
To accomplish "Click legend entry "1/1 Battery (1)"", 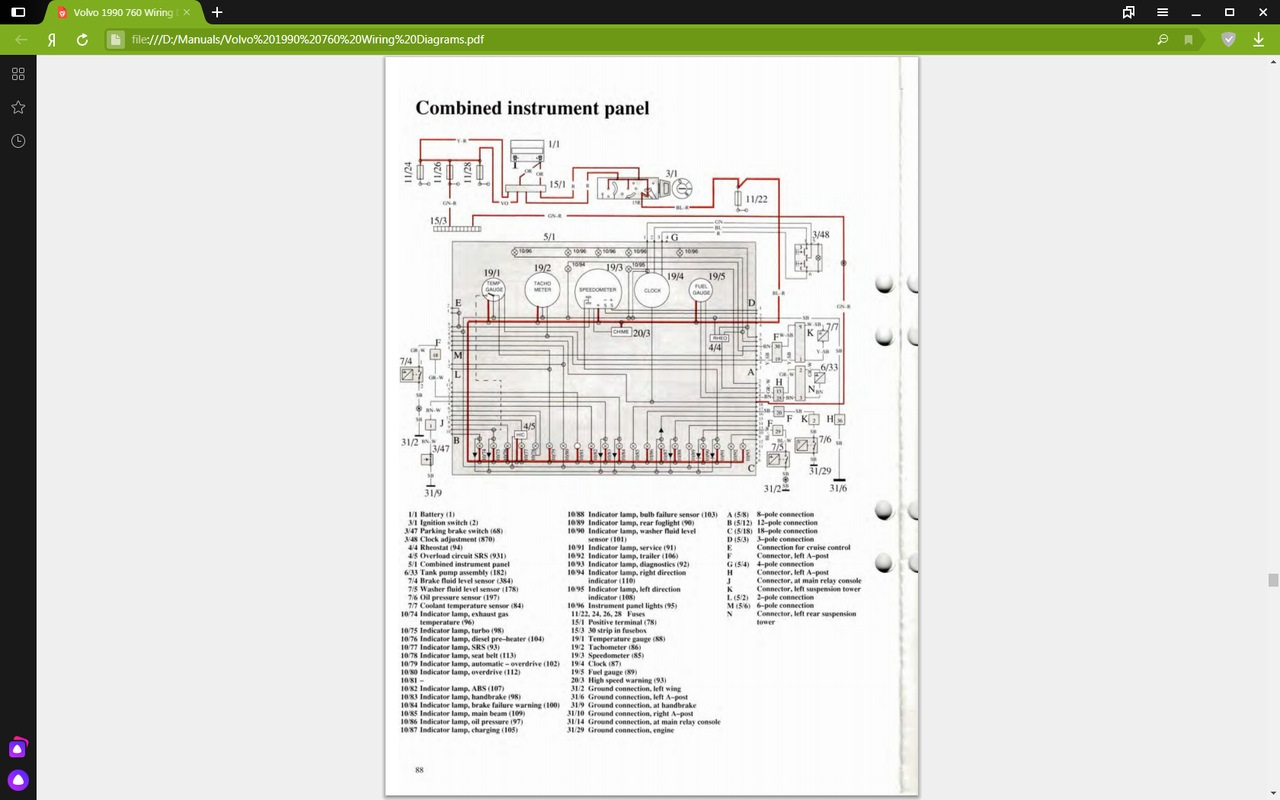I will (x=432, y=514).
